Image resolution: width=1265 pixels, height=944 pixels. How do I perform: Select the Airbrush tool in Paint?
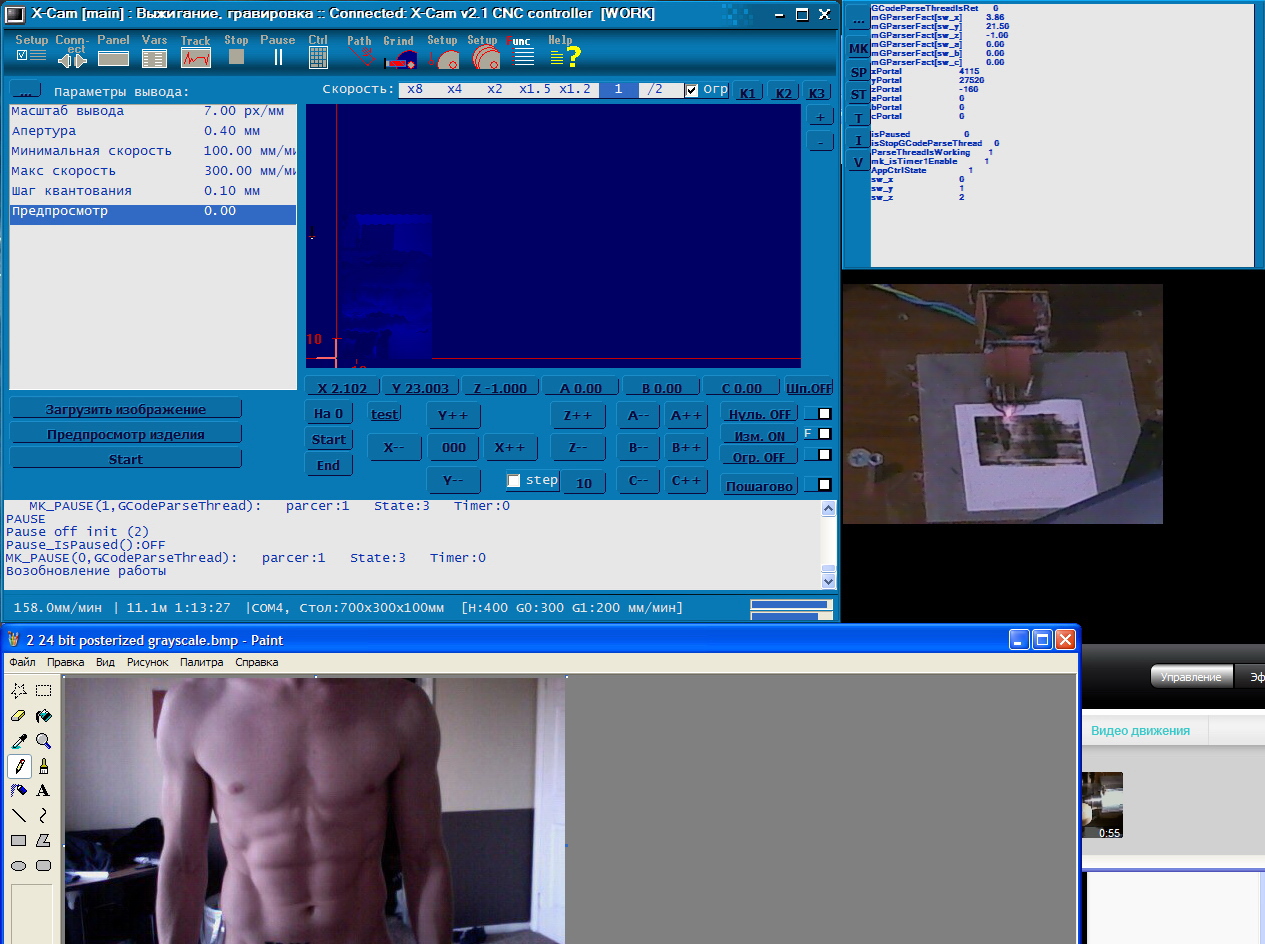(19, 791)
